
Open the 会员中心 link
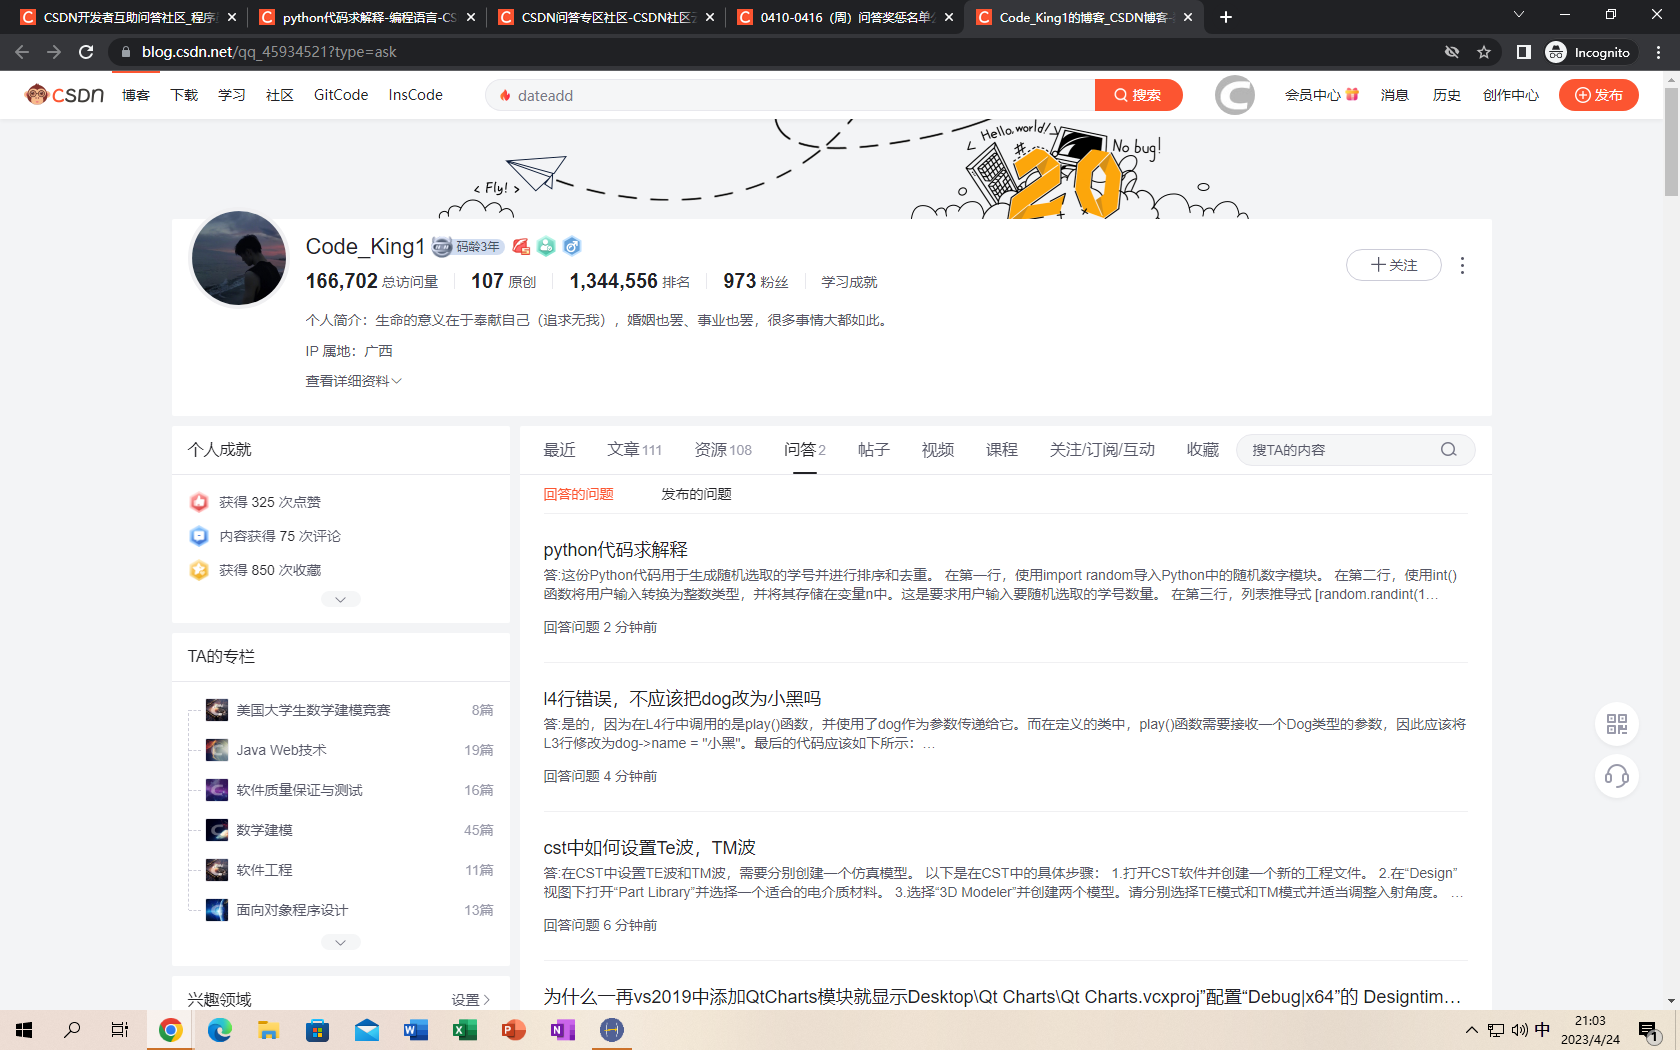pyautogui.click(x=1322, y=95)
